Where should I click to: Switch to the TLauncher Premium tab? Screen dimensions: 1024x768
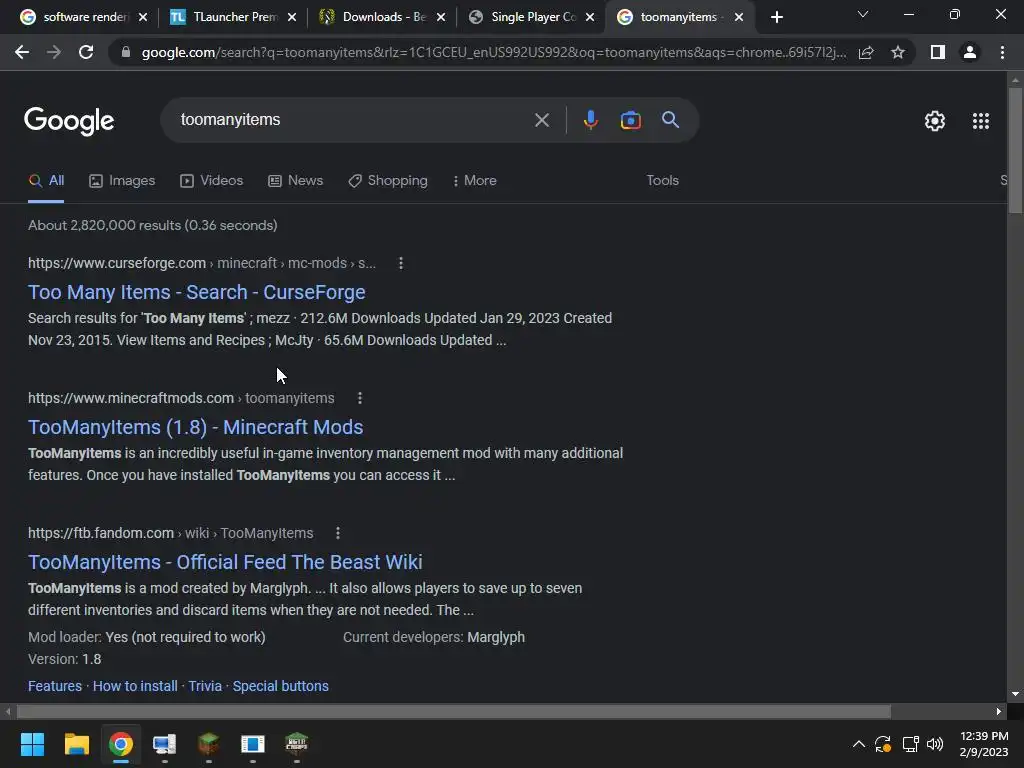227,17
